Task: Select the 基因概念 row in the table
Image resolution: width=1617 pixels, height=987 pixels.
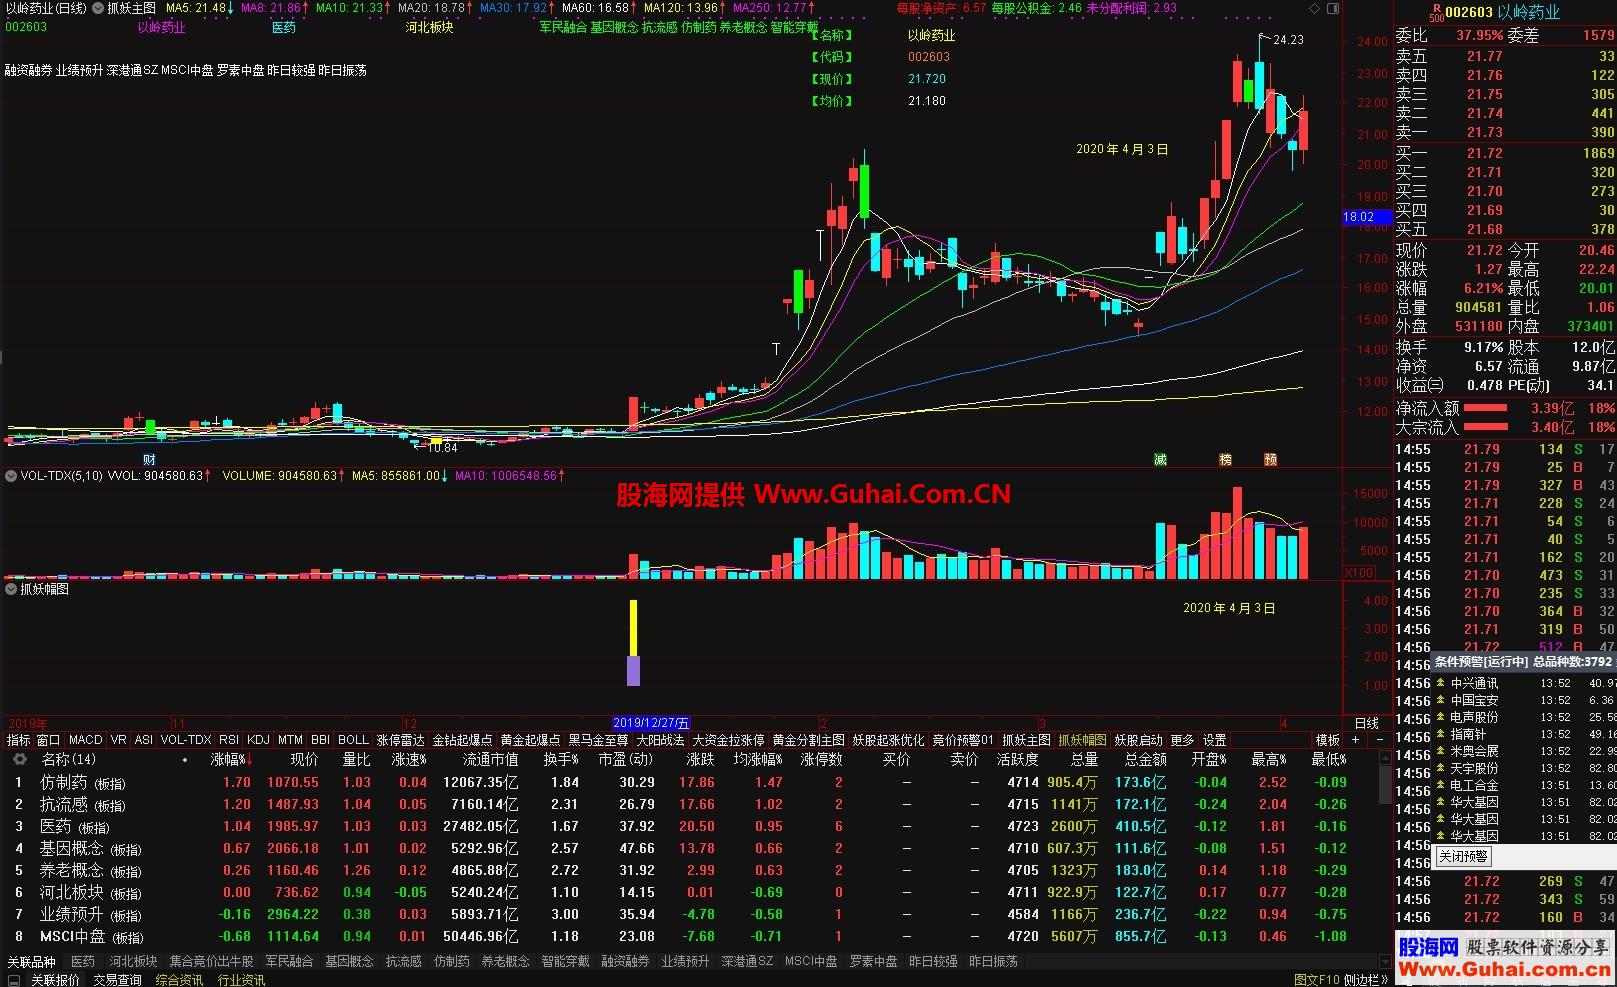Action: pyautogui.click(x=694, y=848)
